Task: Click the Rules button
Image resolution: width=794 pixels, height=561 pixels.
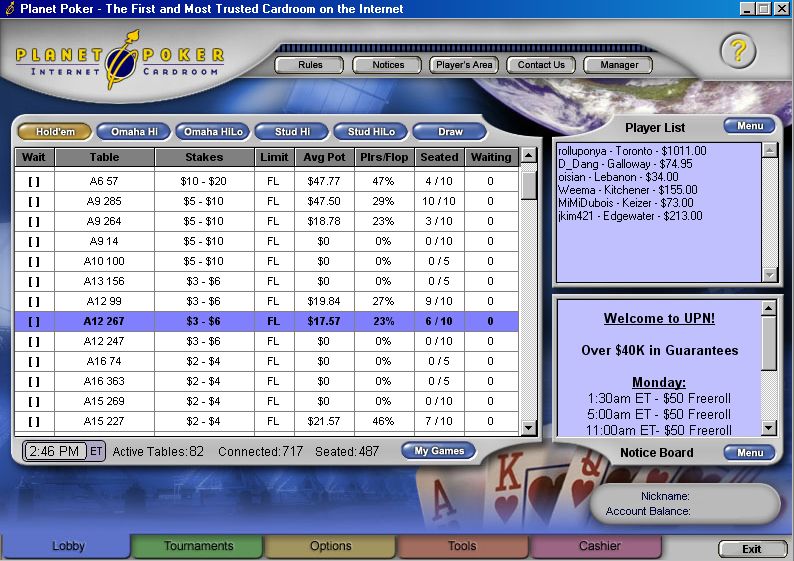Action: tap(310, 65)
